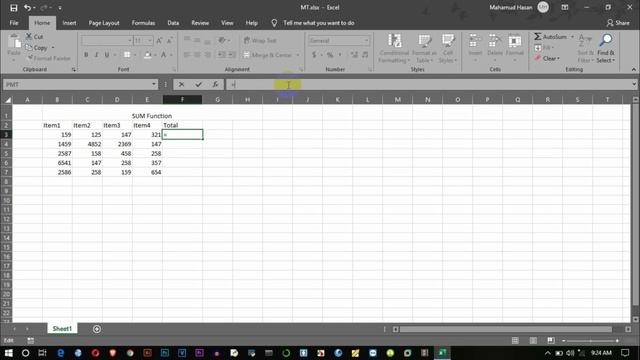Open the font size dropdown
This screenshot has height=360, width=640.
tap(150, 40)
